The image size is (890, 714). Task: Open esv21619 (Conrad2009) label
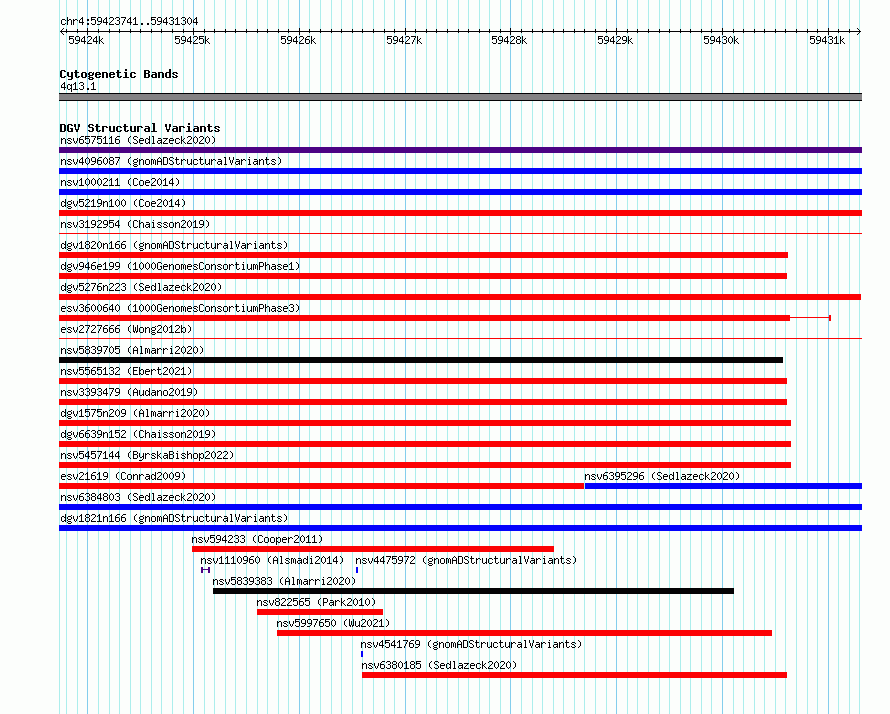point(123,476)
